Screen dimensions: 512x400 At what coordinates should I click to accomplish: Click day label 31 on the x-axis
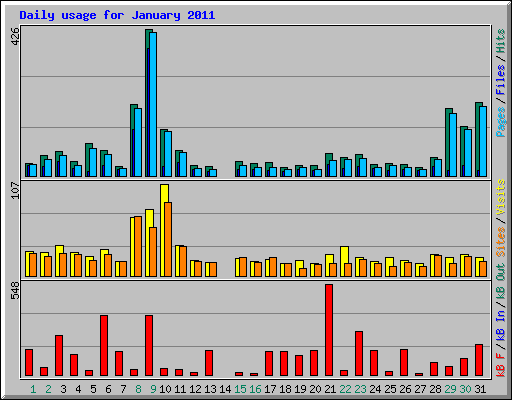(480, 389)
